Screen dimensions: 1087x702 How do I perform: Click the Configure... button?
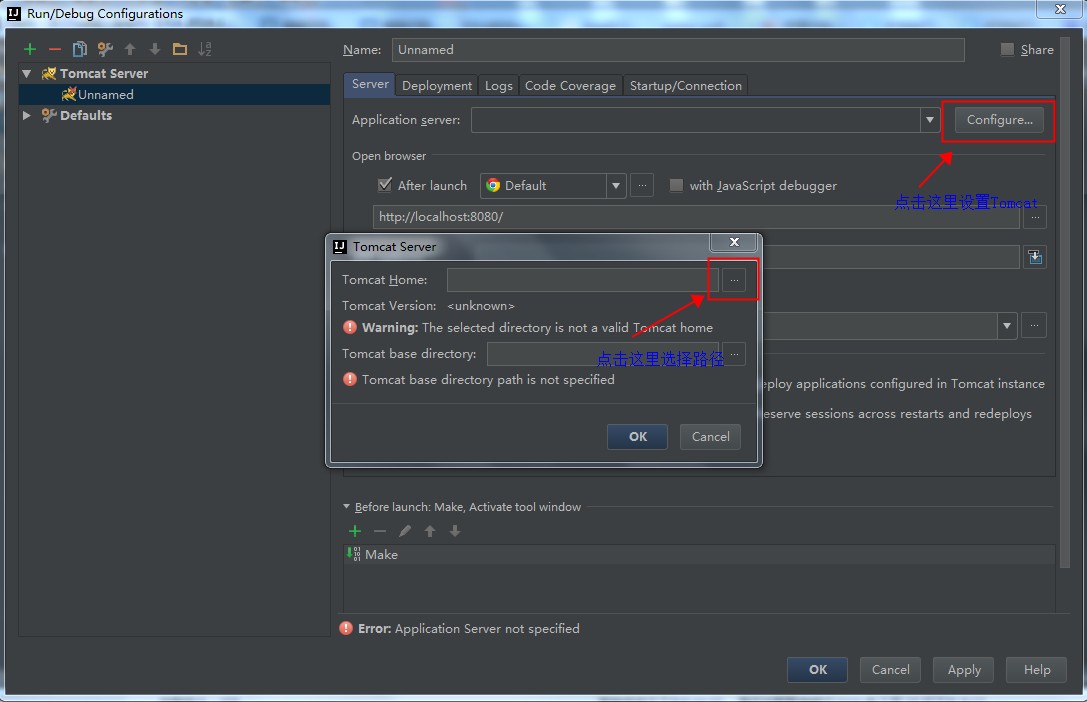coord(1000,120)
